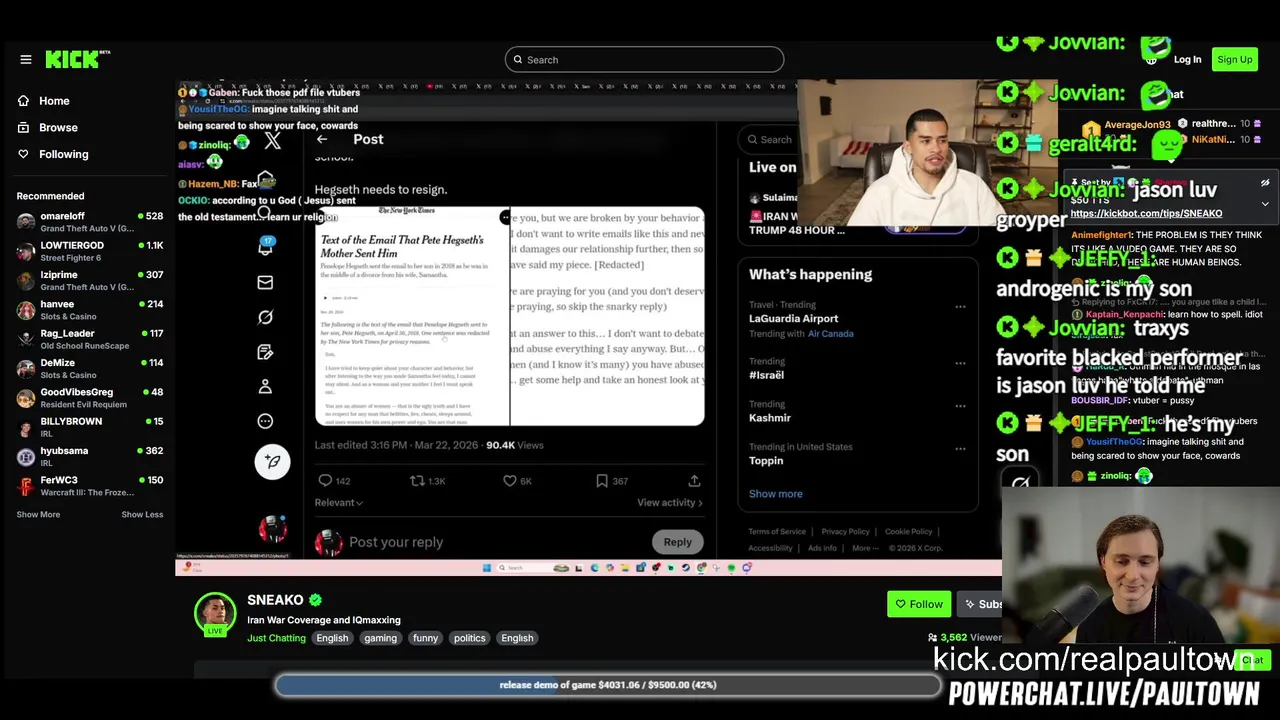Open LOWTIERGOD recommended channel
This screenshot has width=1280, height=720.
[90, 251]
